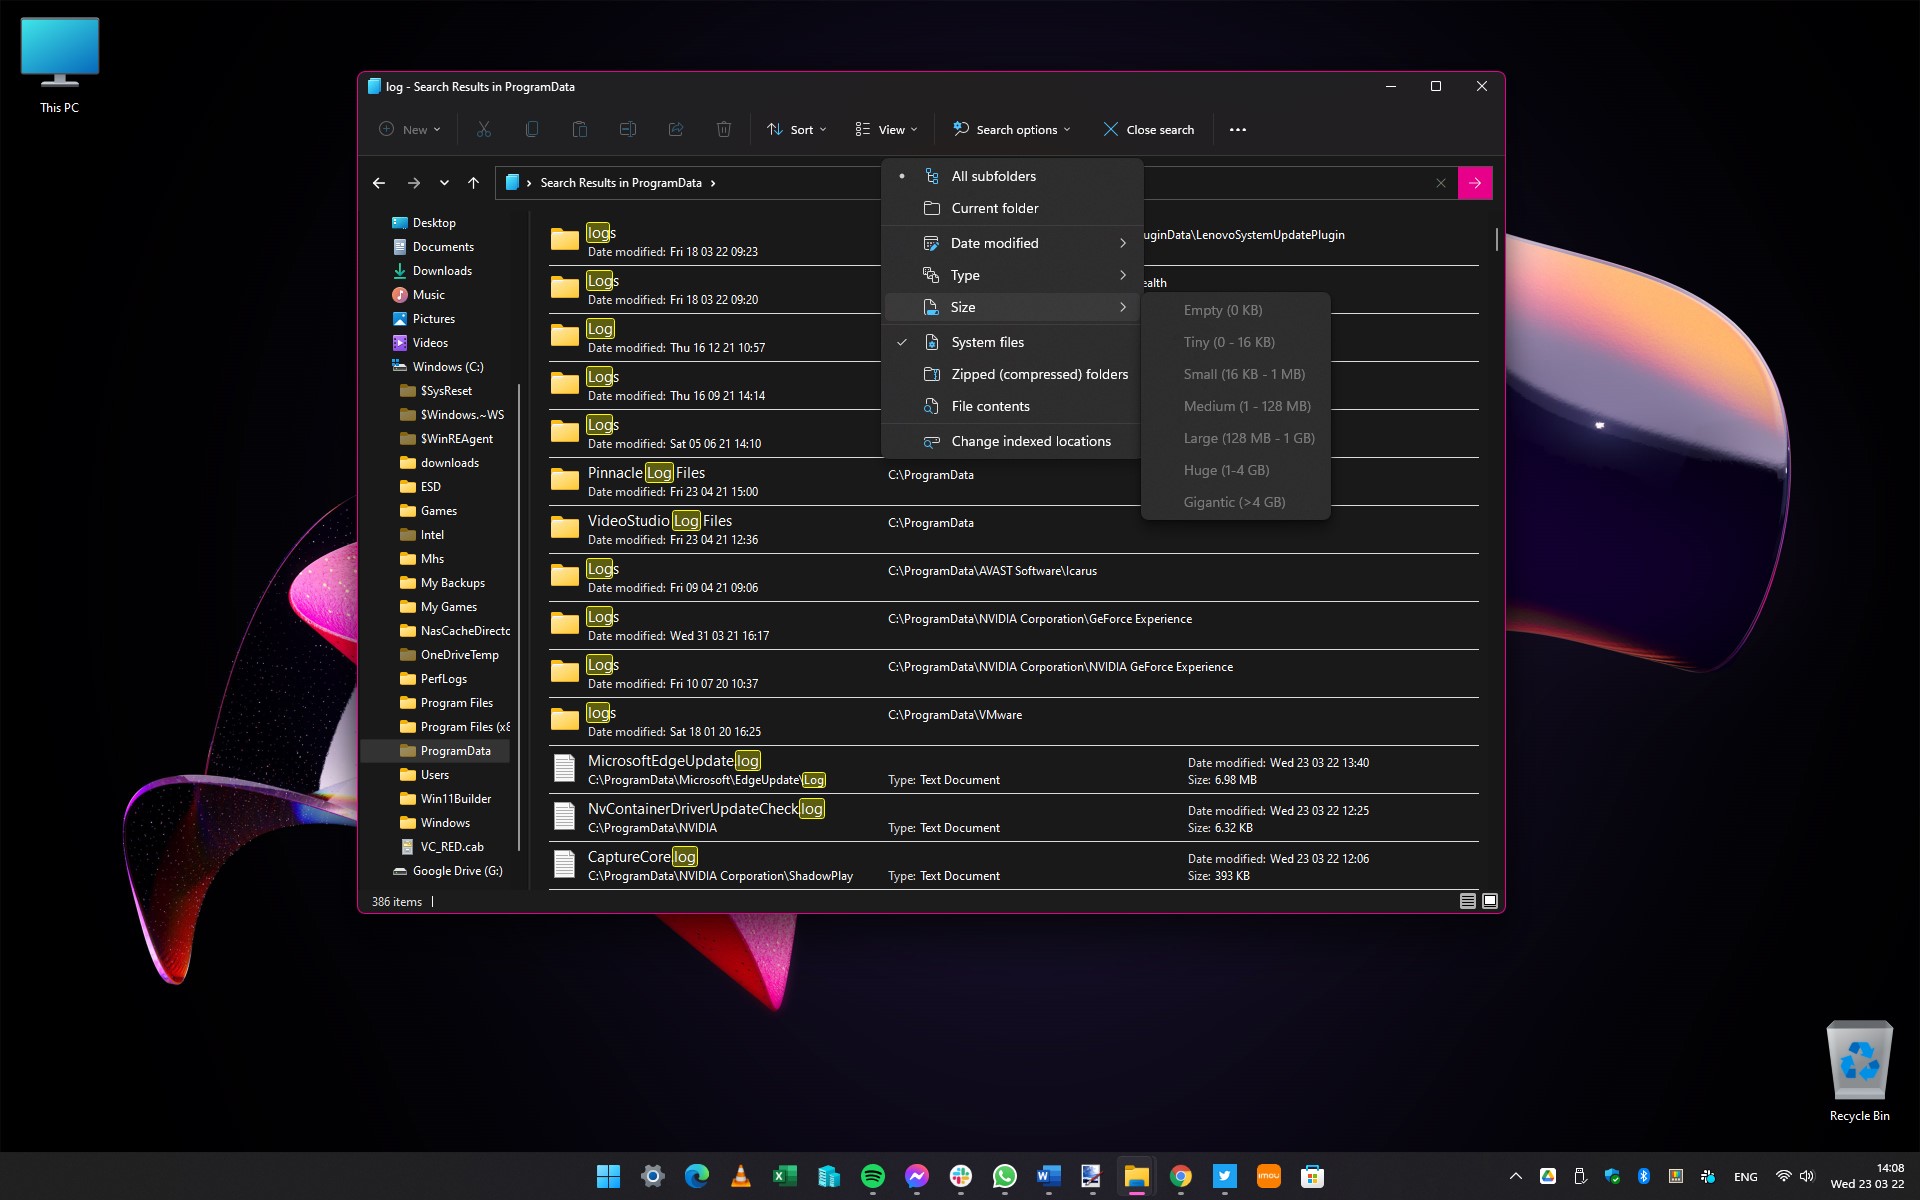Image resolution: width=1920 pixels, height=1200 pixels.
Task: Uncheck System files in search options
Action: click(x=987, y=342)
